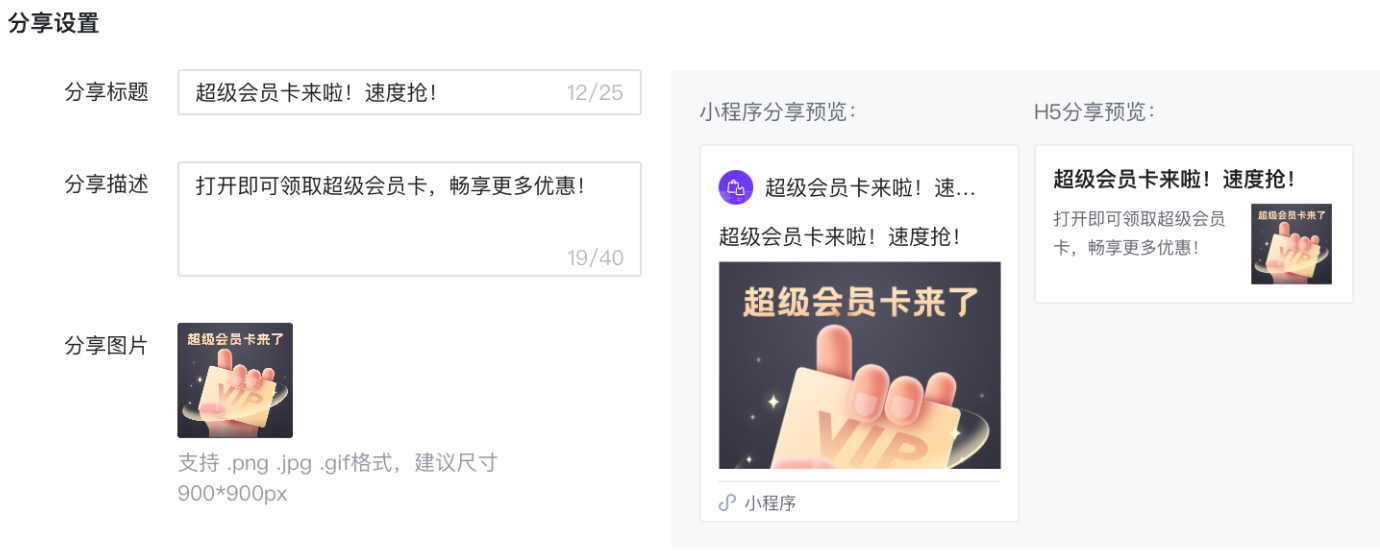Click the 分享标题 field label

pyautogui.click(x=106, y=92)
